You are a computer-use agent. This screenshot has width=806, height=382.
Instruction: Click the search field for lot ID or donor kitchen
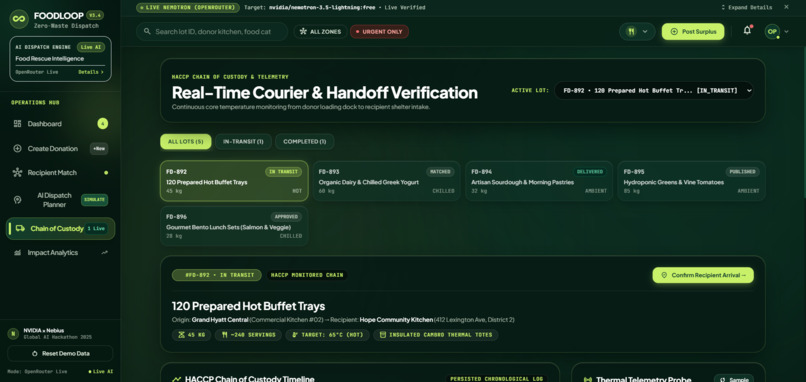[212, 31]
